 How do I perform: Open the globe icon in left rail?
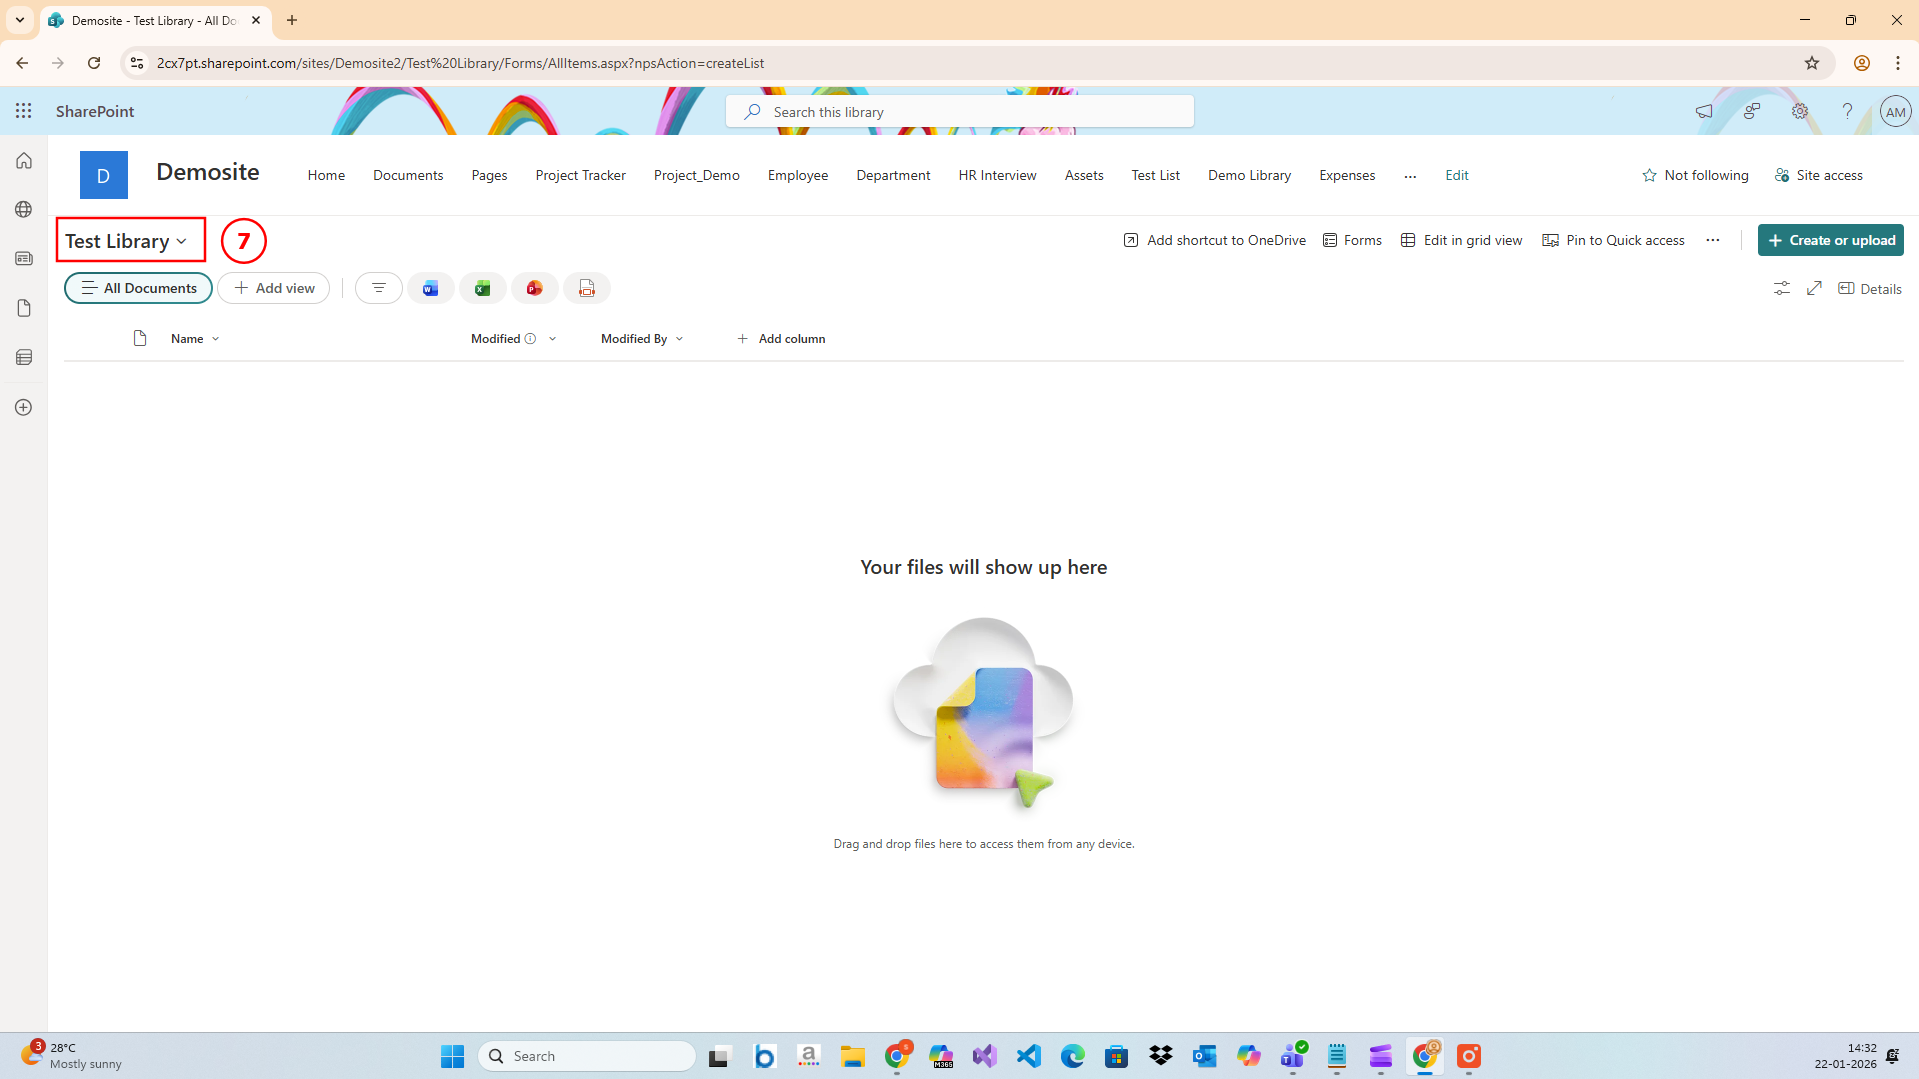[24, 210]
